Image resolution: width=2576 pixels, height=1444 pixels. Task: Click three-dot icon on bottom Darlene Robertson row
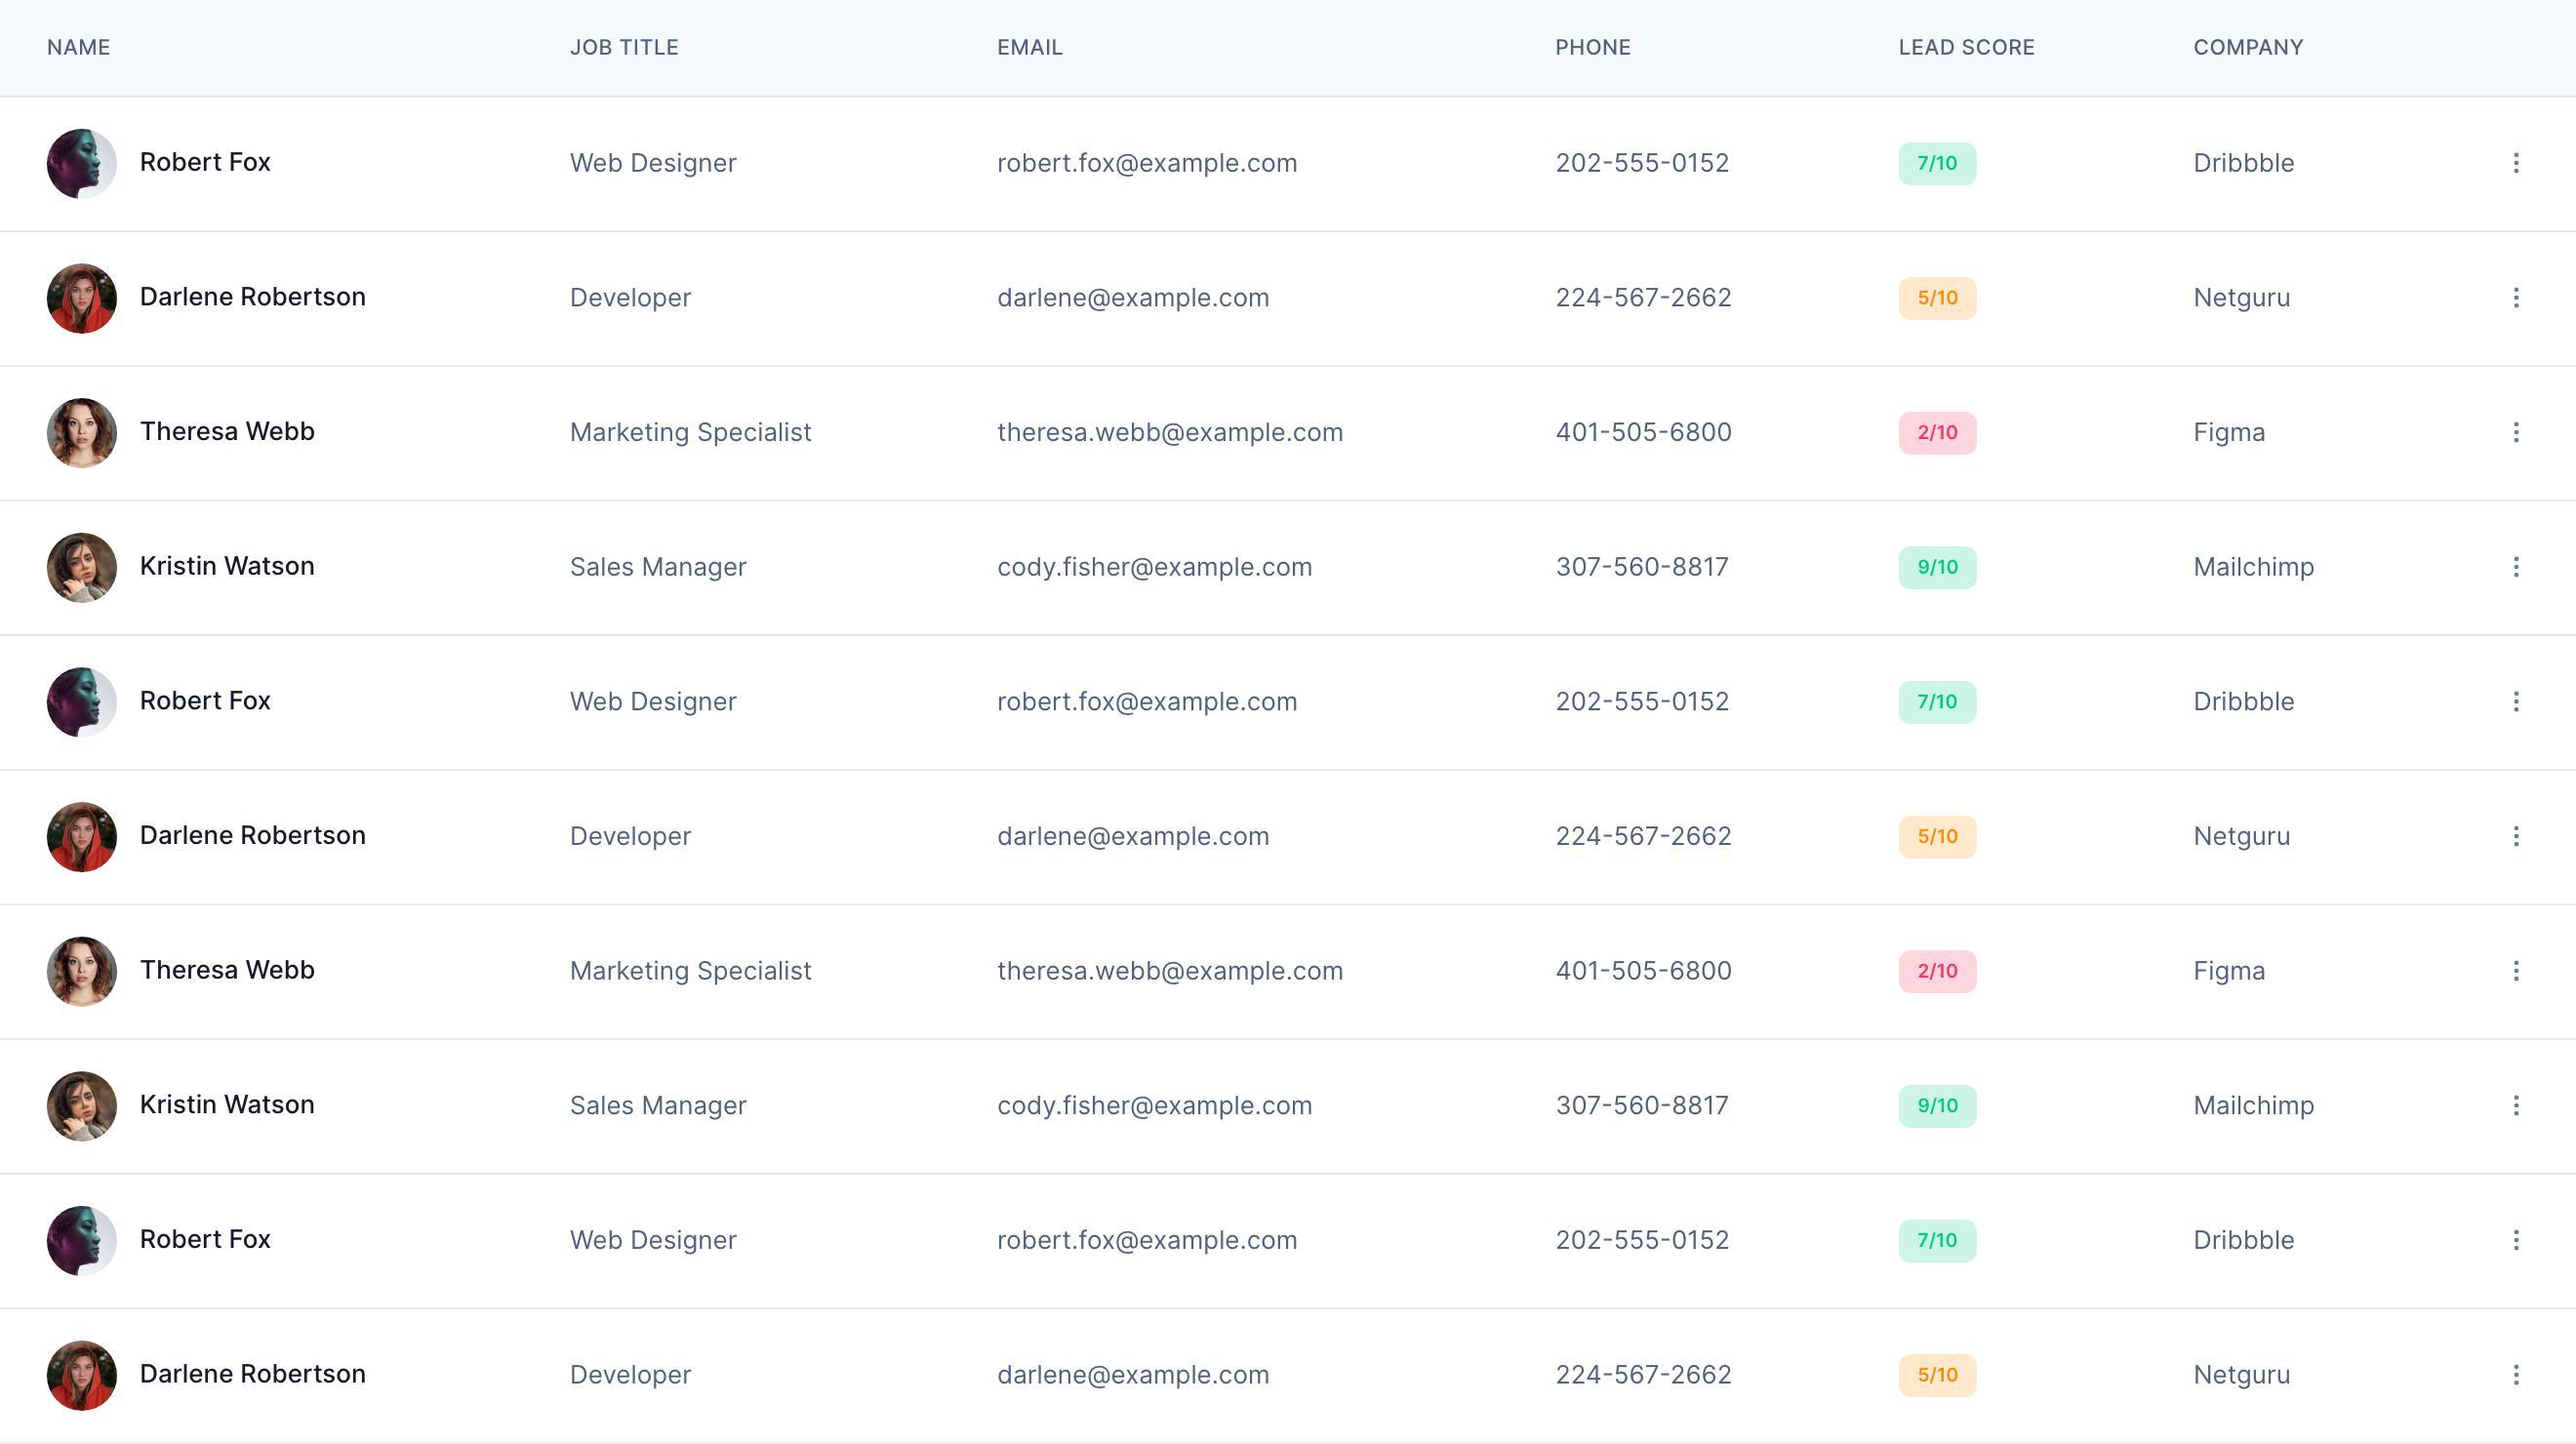point(2516,1375)
